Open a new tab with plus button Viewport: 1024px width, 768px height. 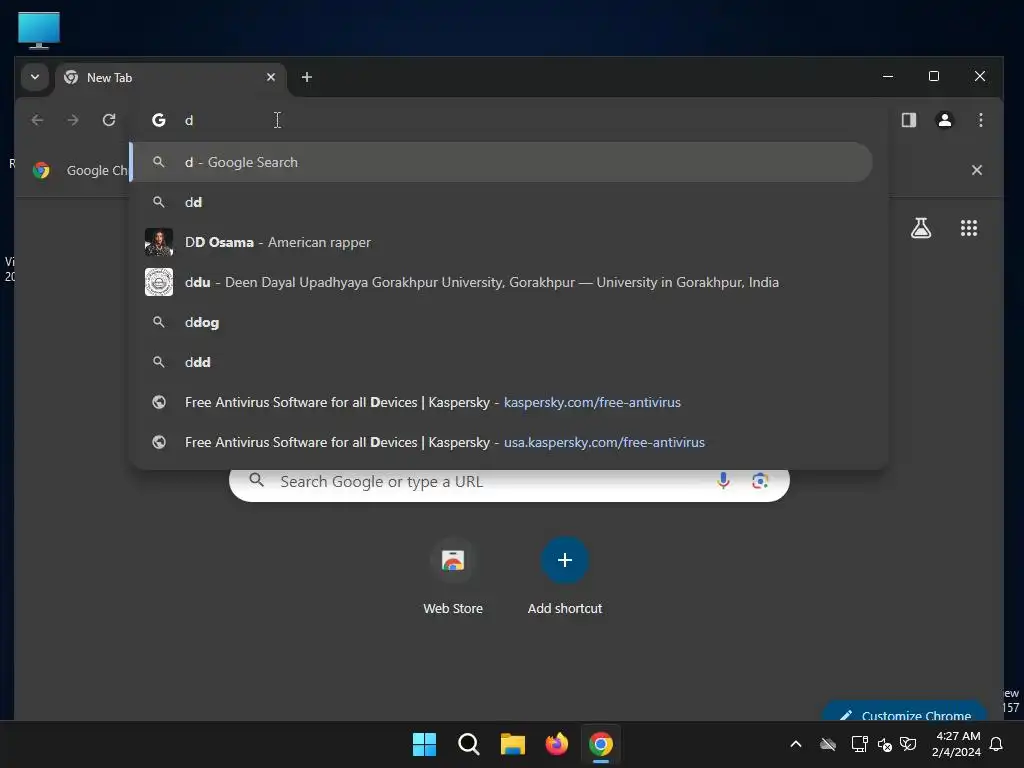pyautogui.click(x=306, y=77)
